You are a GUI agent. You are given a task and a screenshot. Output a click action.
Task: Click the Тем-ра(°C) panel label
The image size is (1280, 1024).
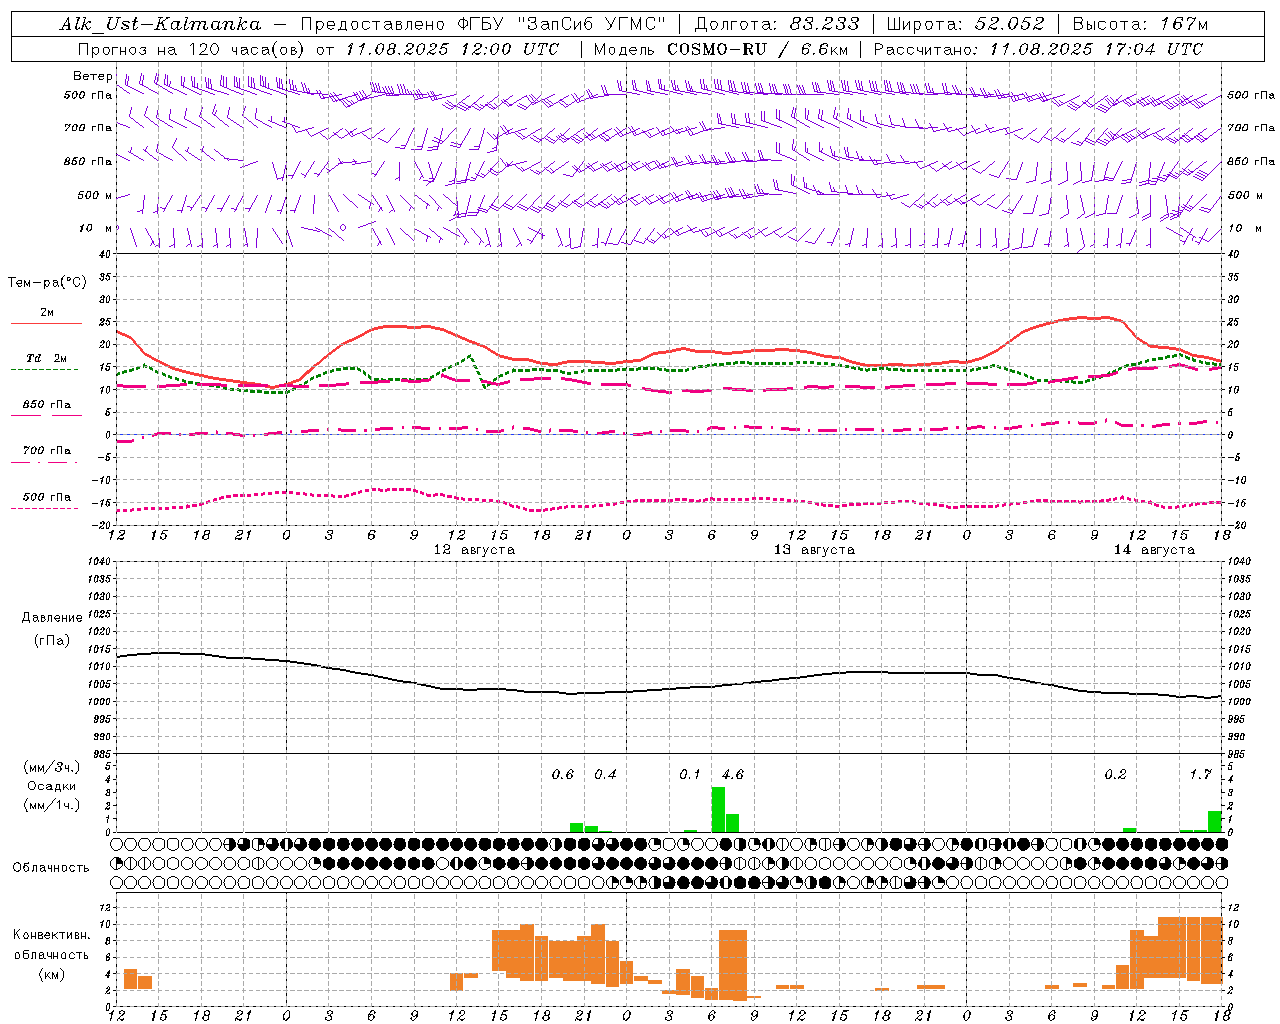click(x=47, y=283)
